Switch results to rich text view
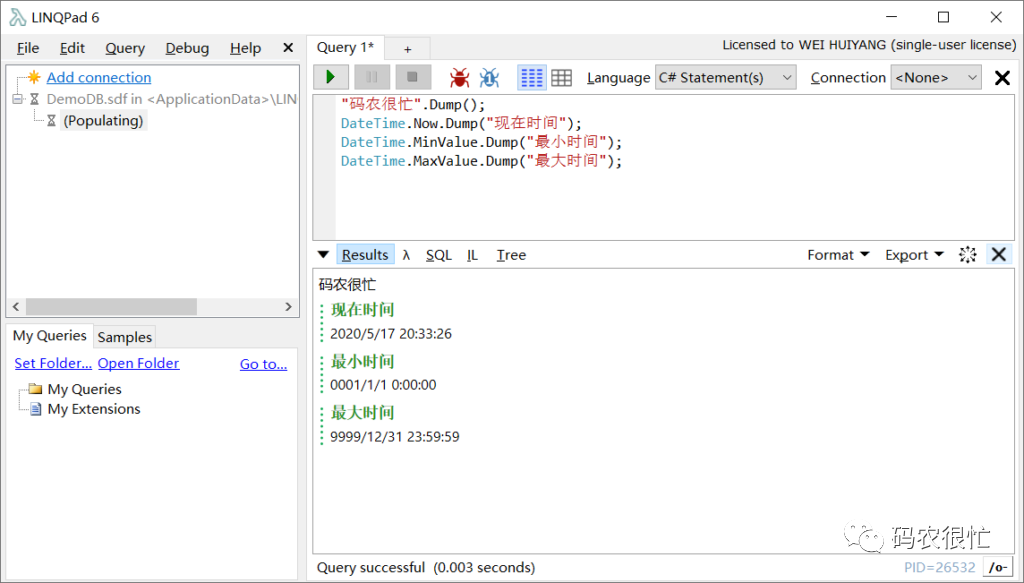1024x583 pixels. (532, 78)
